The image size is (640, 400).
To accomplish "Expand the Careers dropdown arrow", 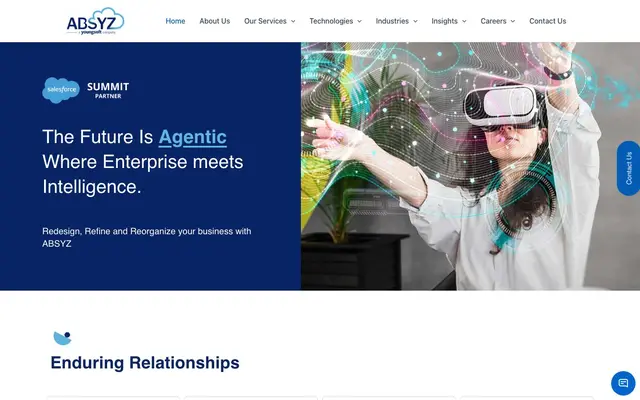I will (x=513, y=21).
